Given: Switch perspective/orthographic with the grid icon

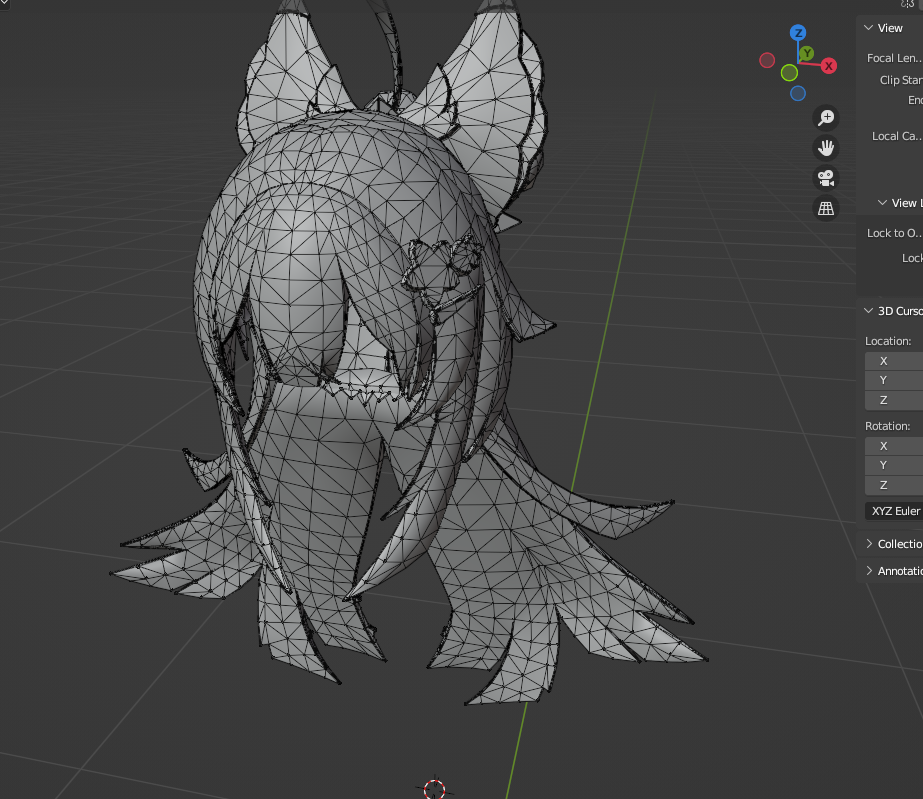Looking at the screenshot, I should (x=826, y=208).
